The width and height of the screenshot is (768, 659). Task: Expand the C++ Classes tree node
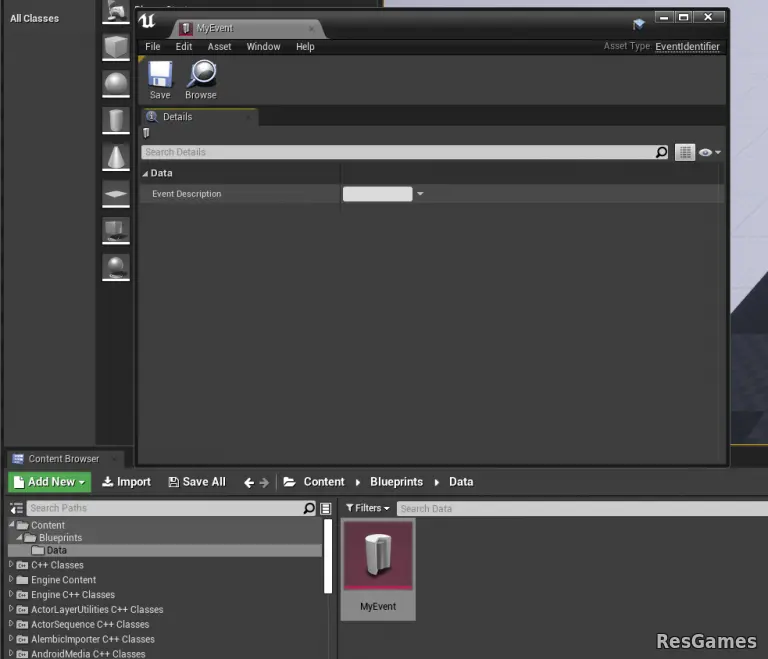click(11, 564)
